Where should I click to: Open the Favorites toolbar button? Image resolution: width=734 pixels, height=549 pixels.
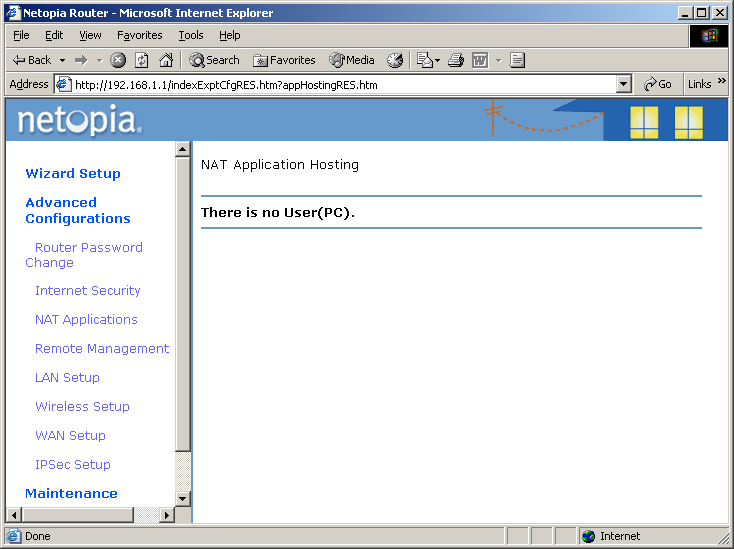click(284, 60)
